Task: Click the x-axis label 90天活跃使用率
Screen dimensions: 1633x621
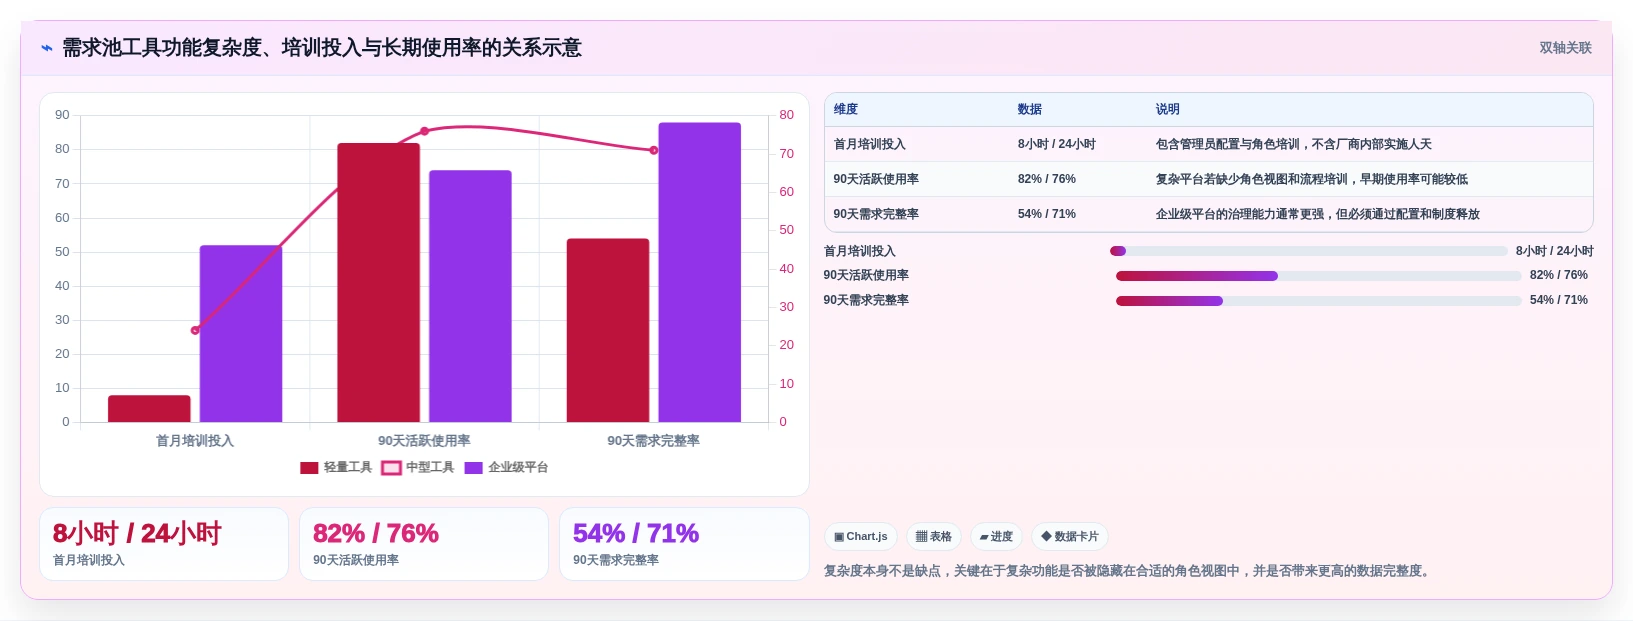Action: pyautogui.click(x=424, y=441)
